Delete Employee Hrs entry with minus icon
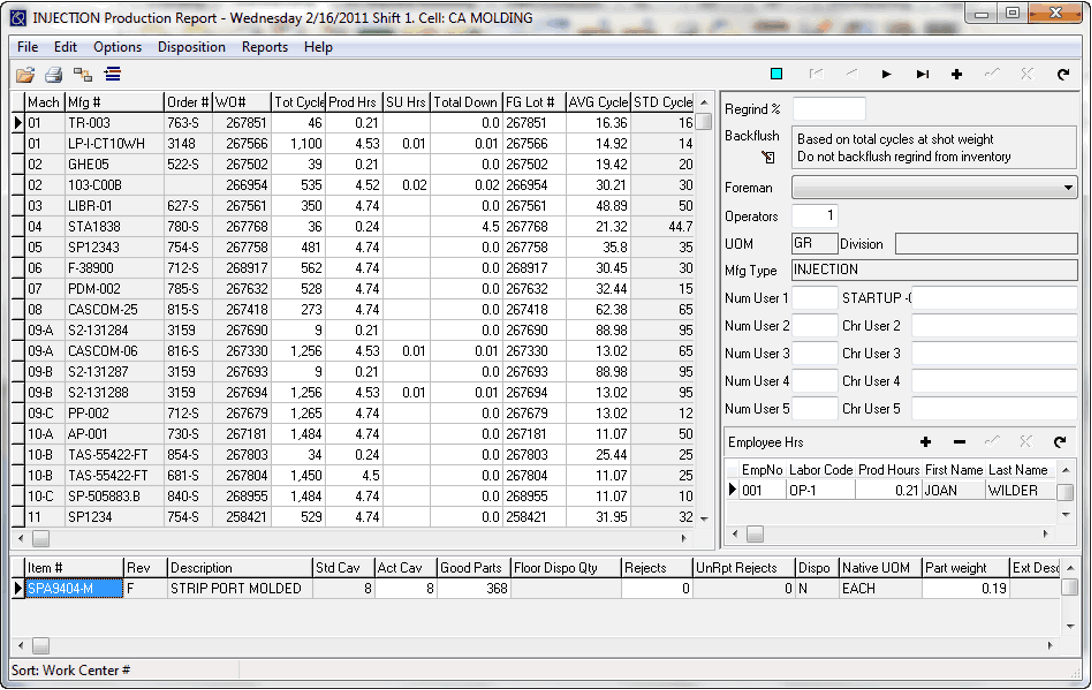 pos(959,442)
